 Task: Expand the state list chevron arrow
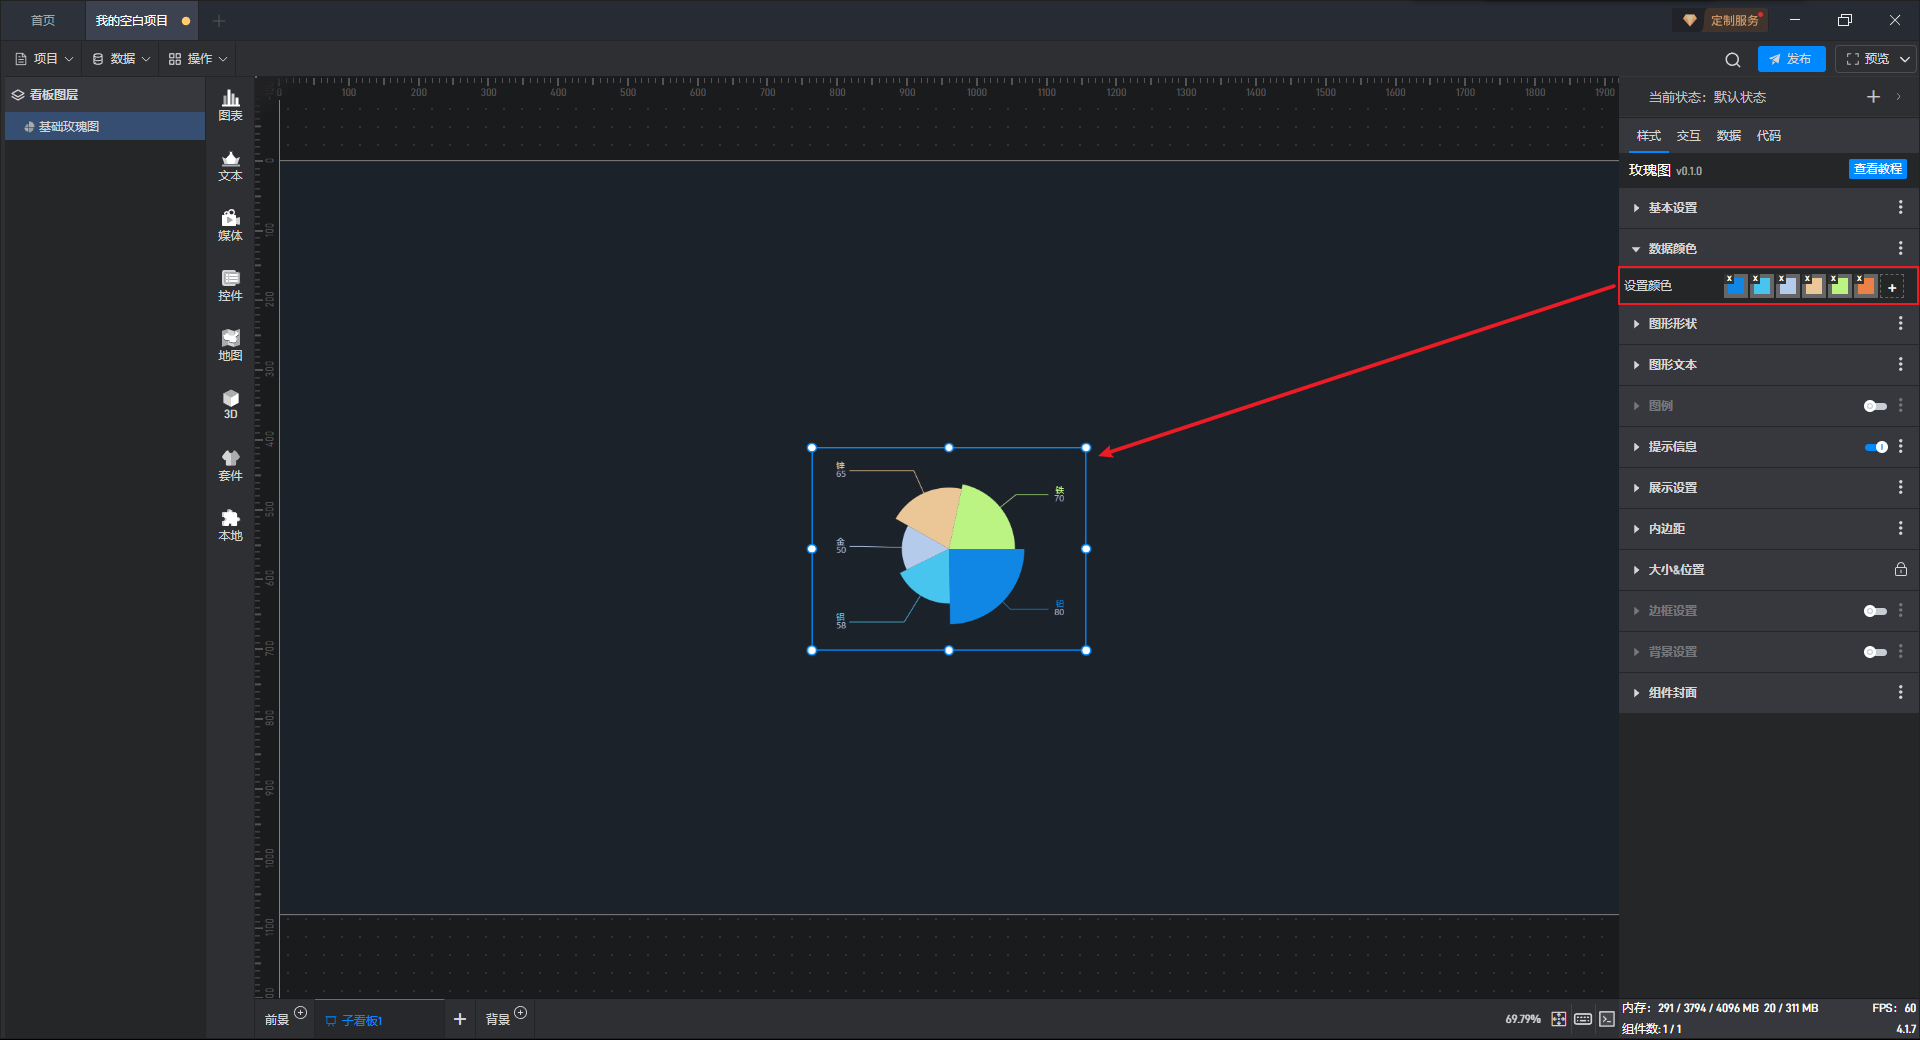[1899, 97]
